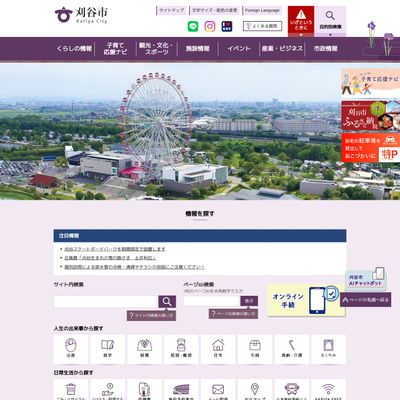Open the housing (house) life-event icon
400x400 pixels.
[x=218, y=349]
